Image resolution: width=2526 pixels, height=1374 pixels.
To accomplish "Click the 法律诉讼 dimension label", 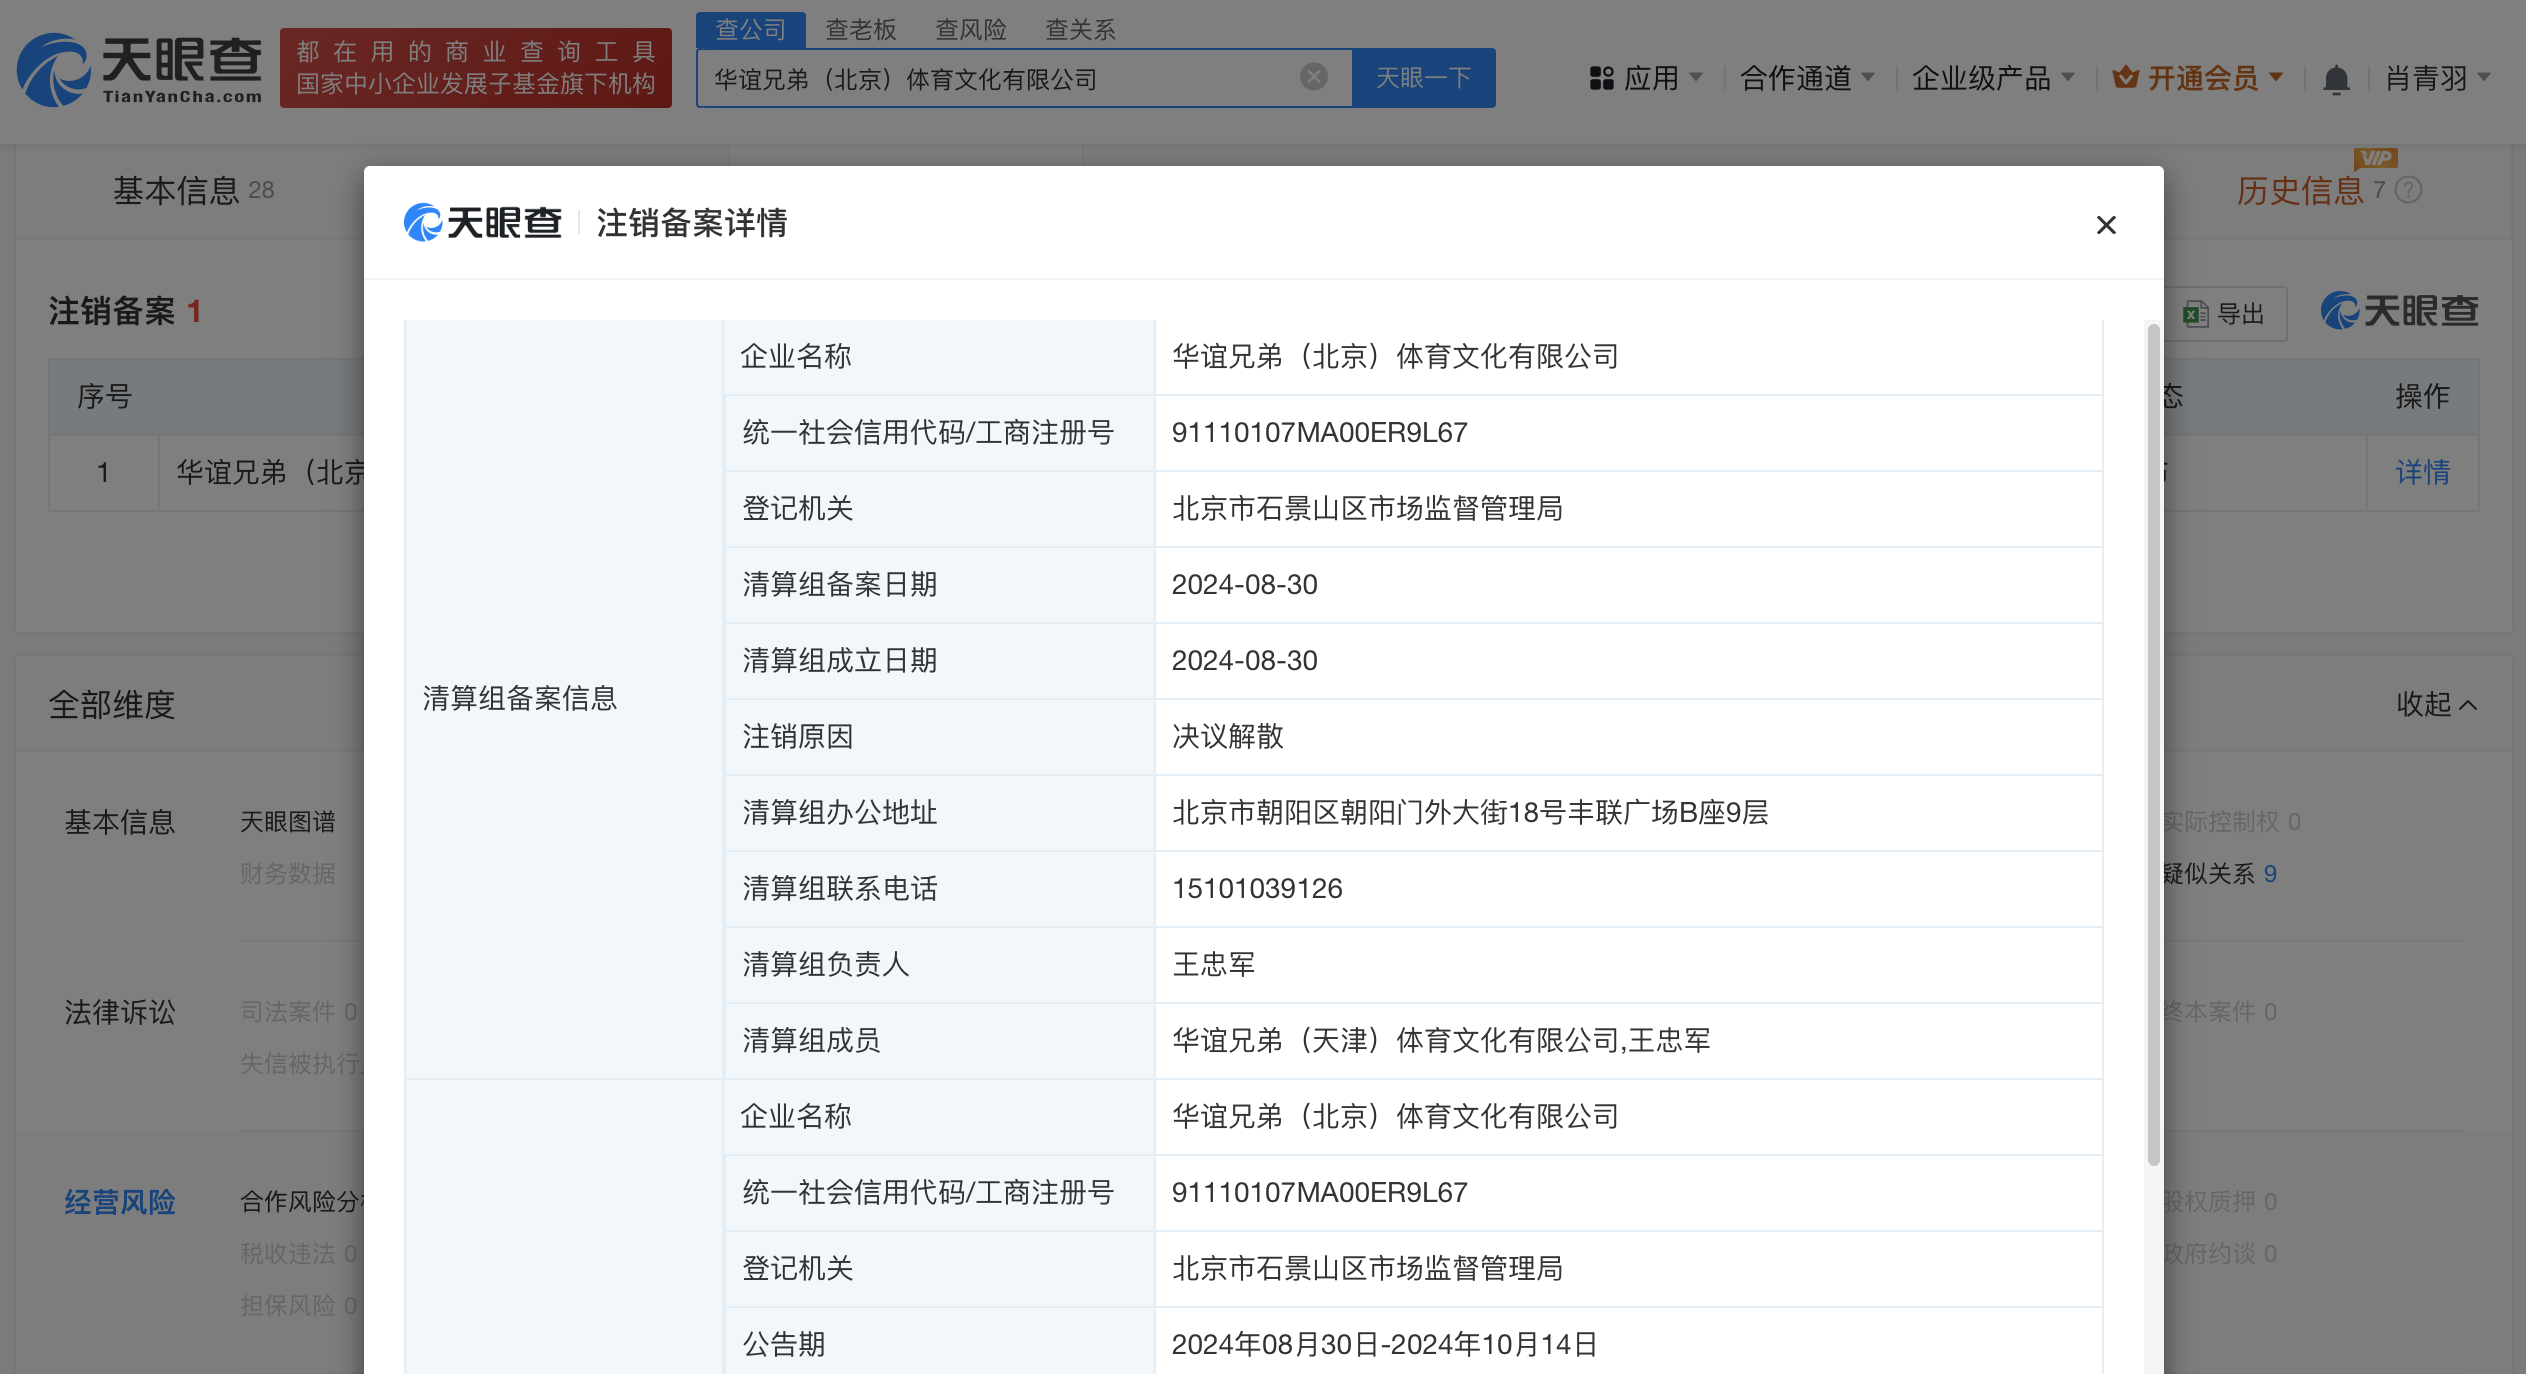I will [x=120, y=1012].
